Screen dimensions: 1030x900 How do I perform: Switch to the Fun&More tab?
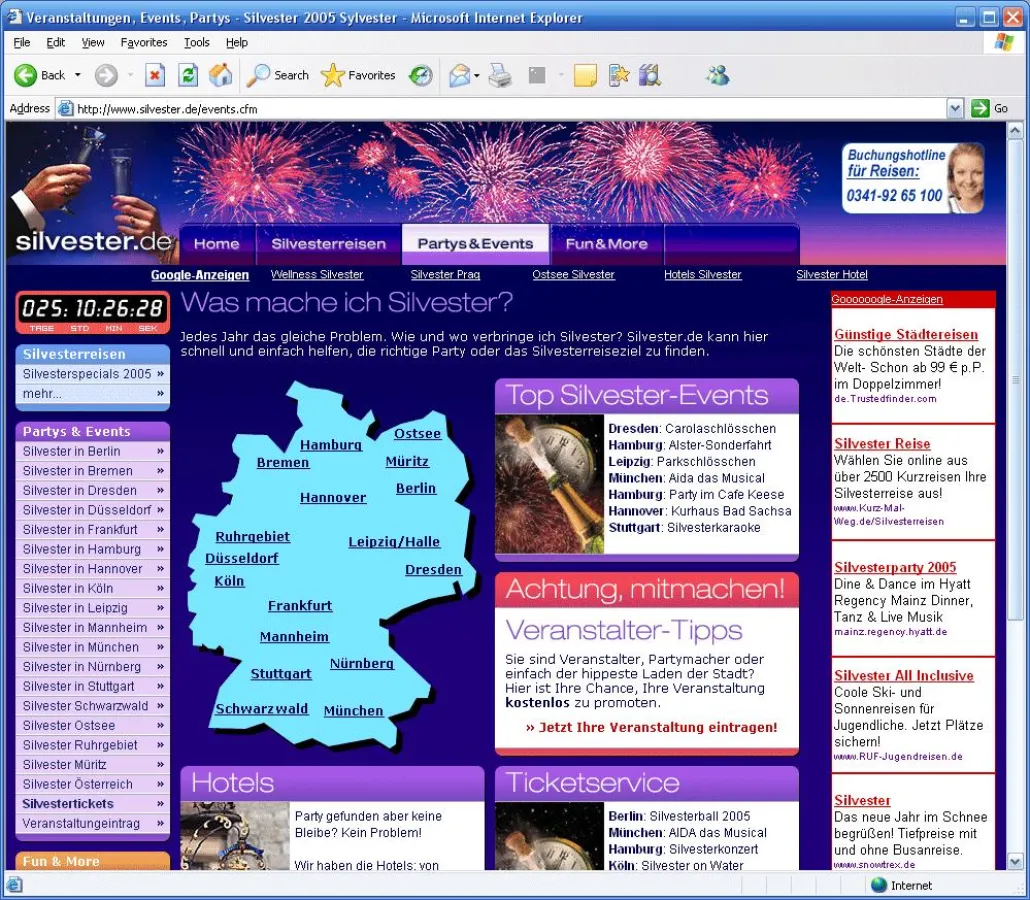[x=607, y=244]
